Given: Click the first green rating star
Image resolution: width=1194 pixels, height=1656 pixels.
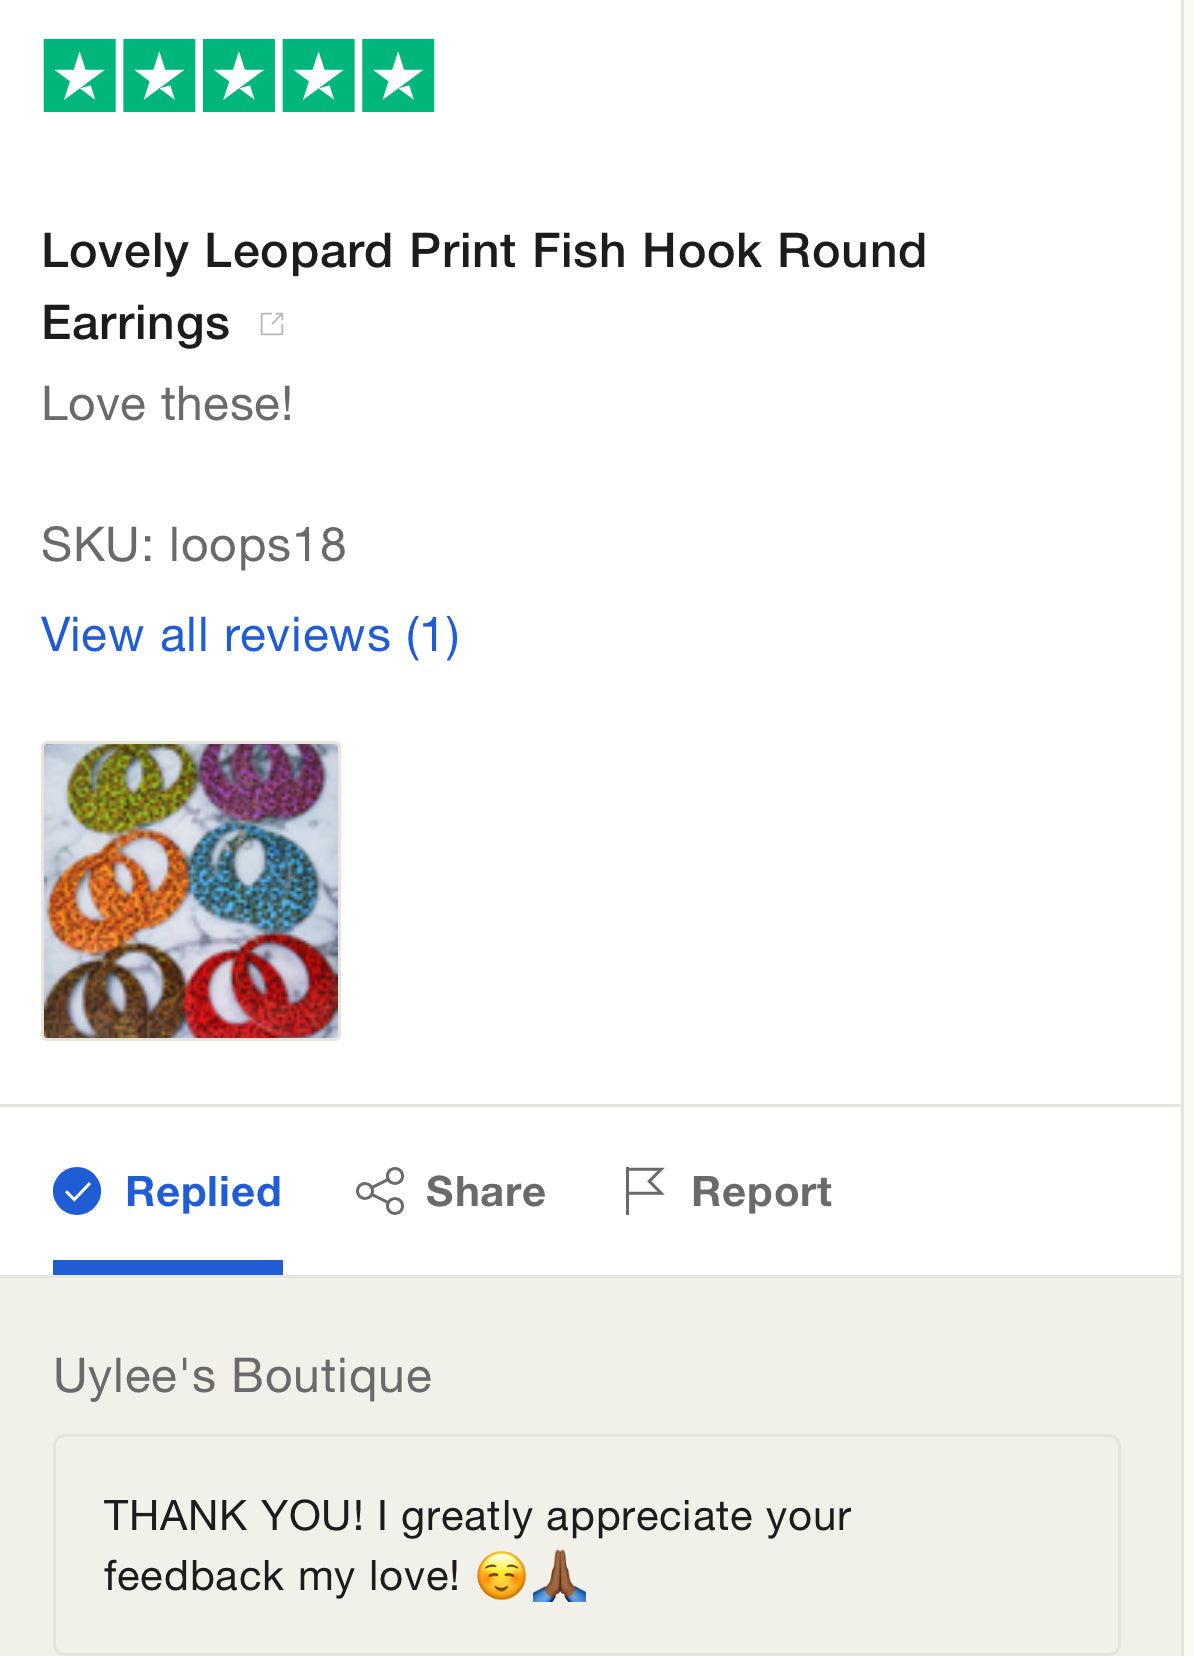Looking at the screenshot, I should 80,76.
